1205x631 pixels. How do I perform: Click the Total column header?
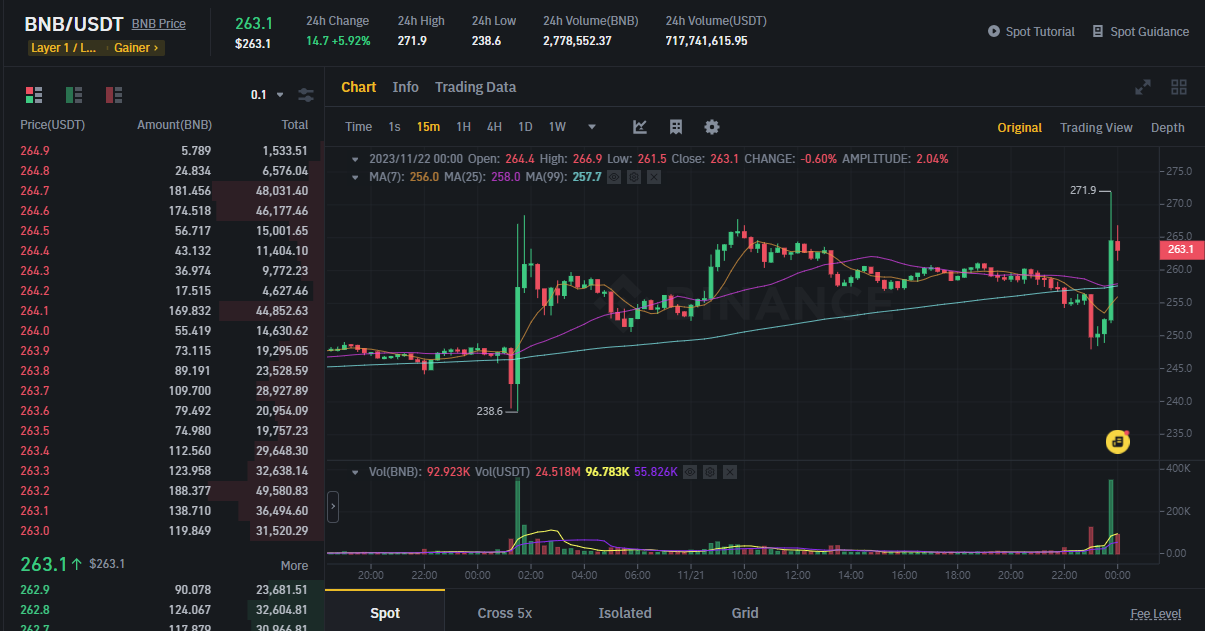point(295,125)
